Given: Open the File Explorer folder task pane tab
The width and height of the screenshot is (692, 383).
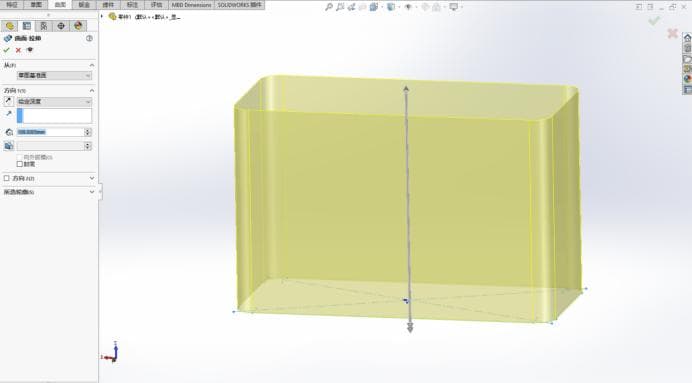Looking at the screenshot, I should pos(687,58).
